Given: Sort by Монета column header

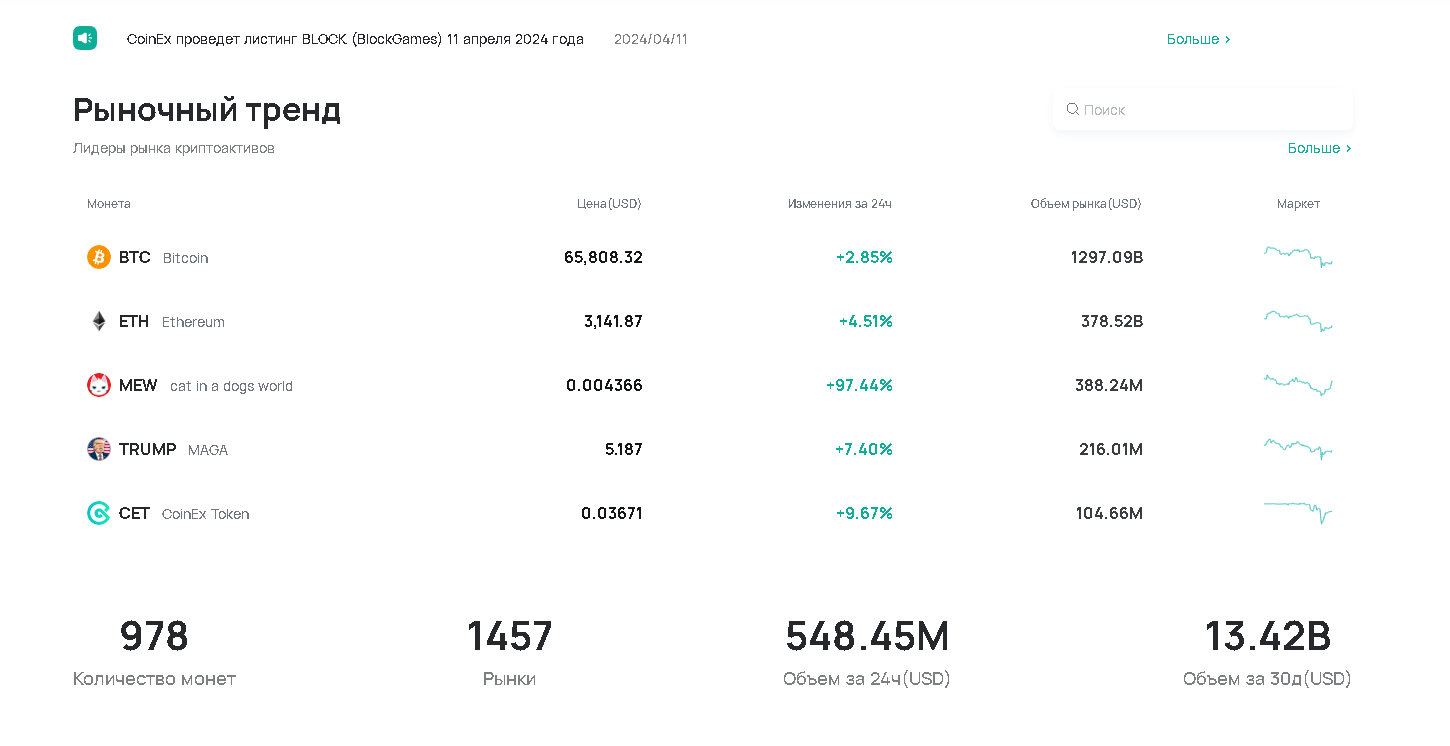Looking at the screenshot, I should (109, 204).
